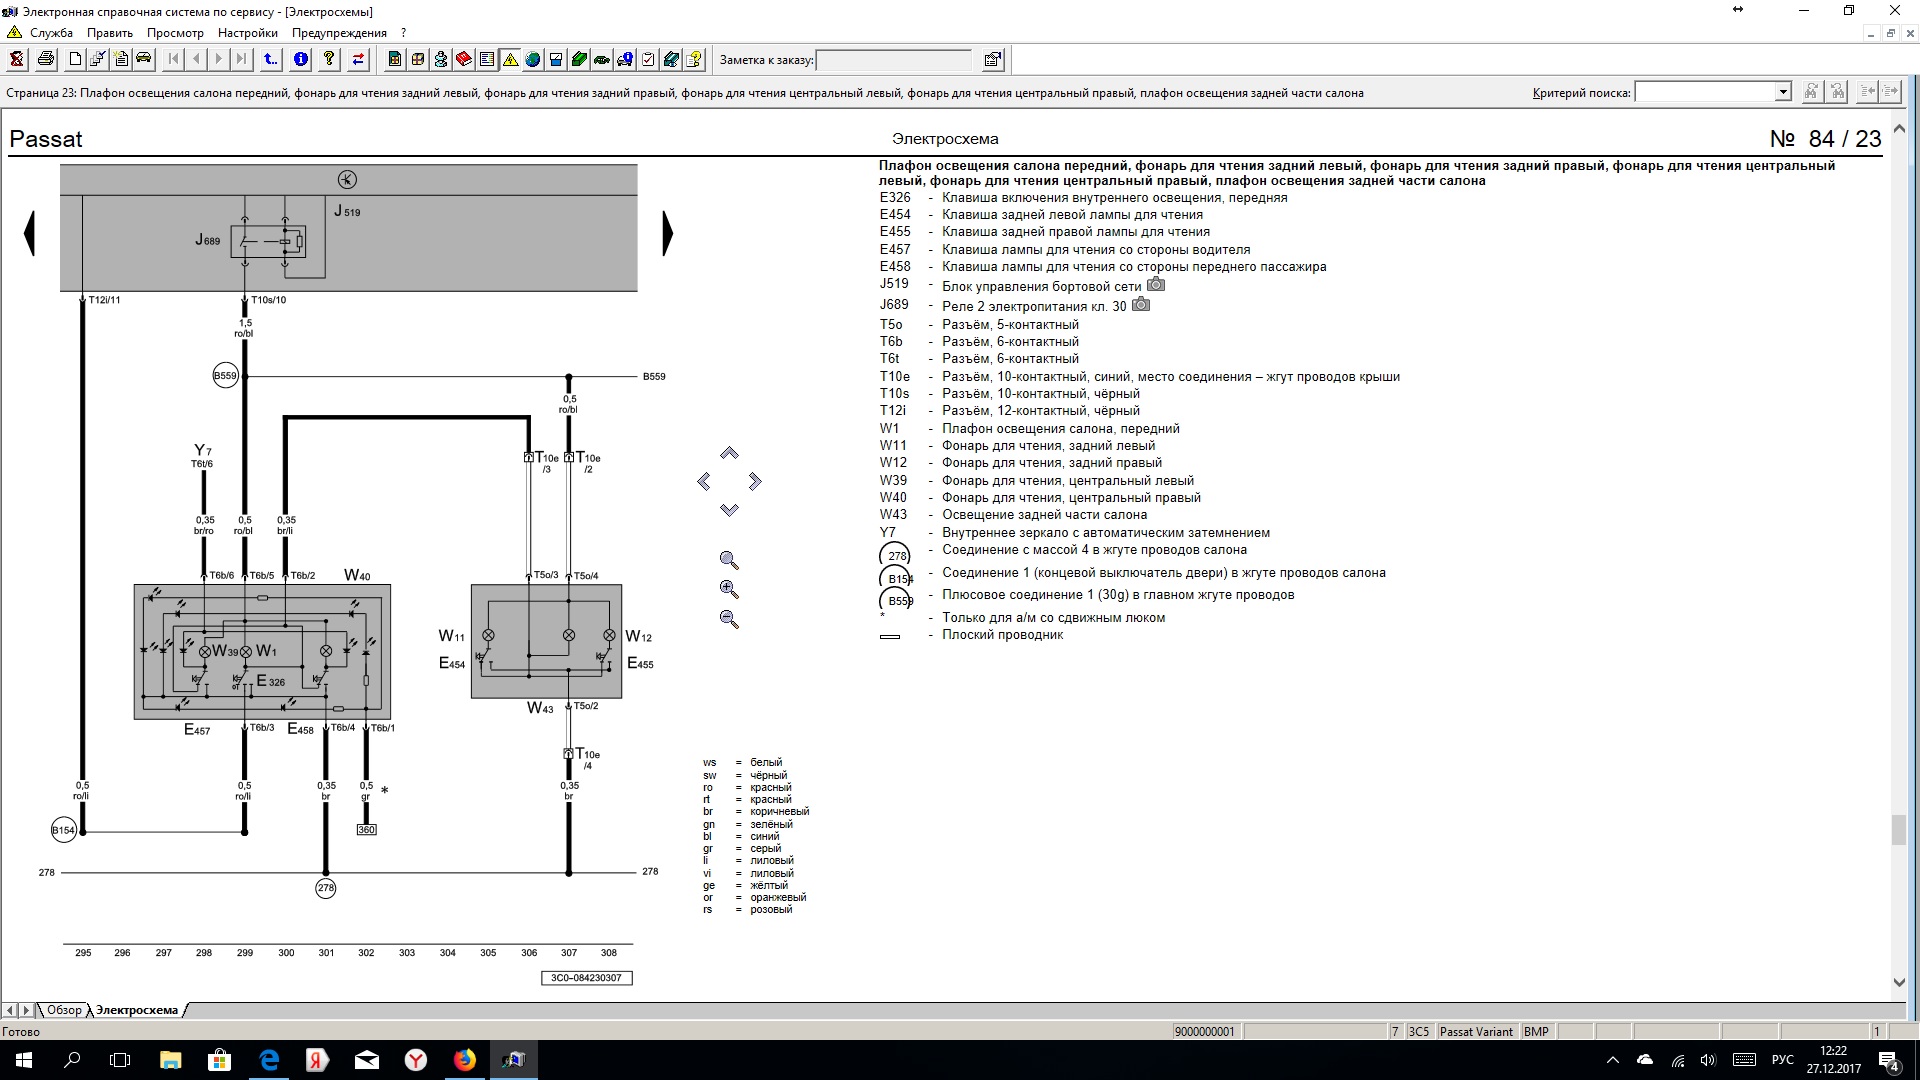Click zoom-in magnifier beside the diagram
This screenshot has width=1920, height=1080.
(x=729, y=590)
